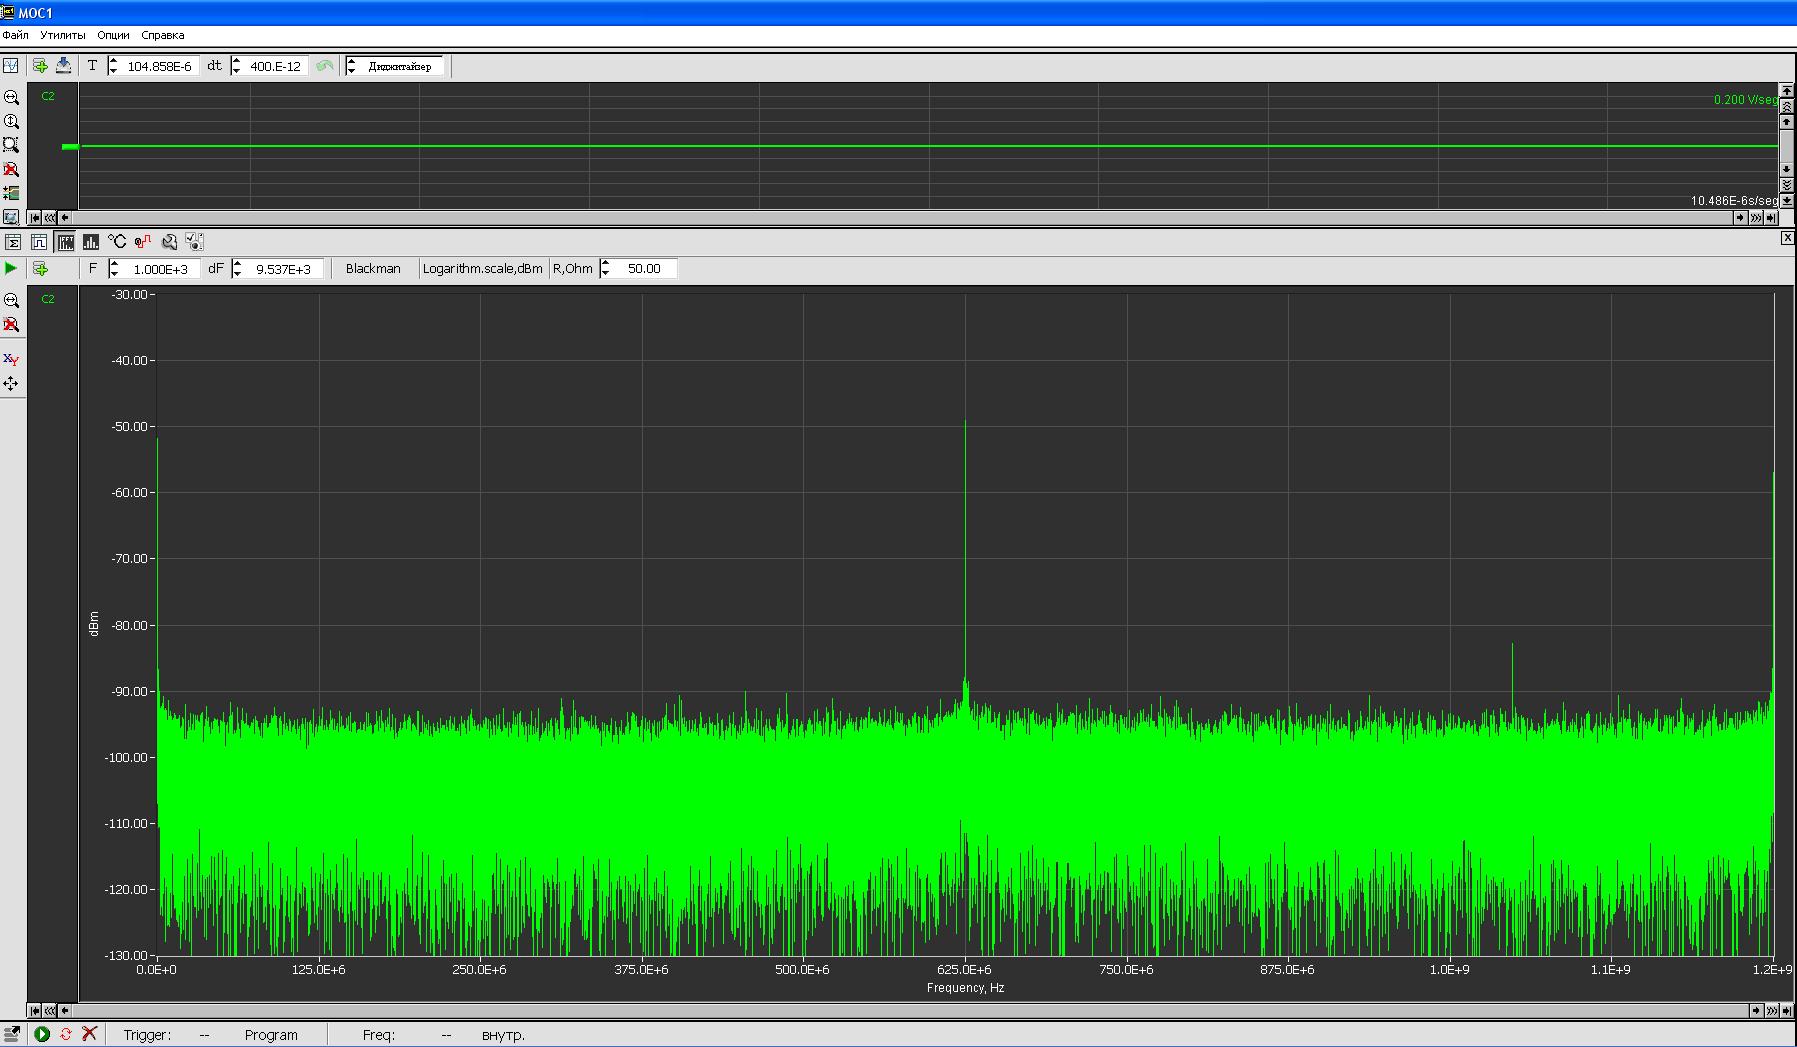Screen dimensions: 1797x1047
Task: Open the wrench settings tool
Action: [x=169, y=242]
